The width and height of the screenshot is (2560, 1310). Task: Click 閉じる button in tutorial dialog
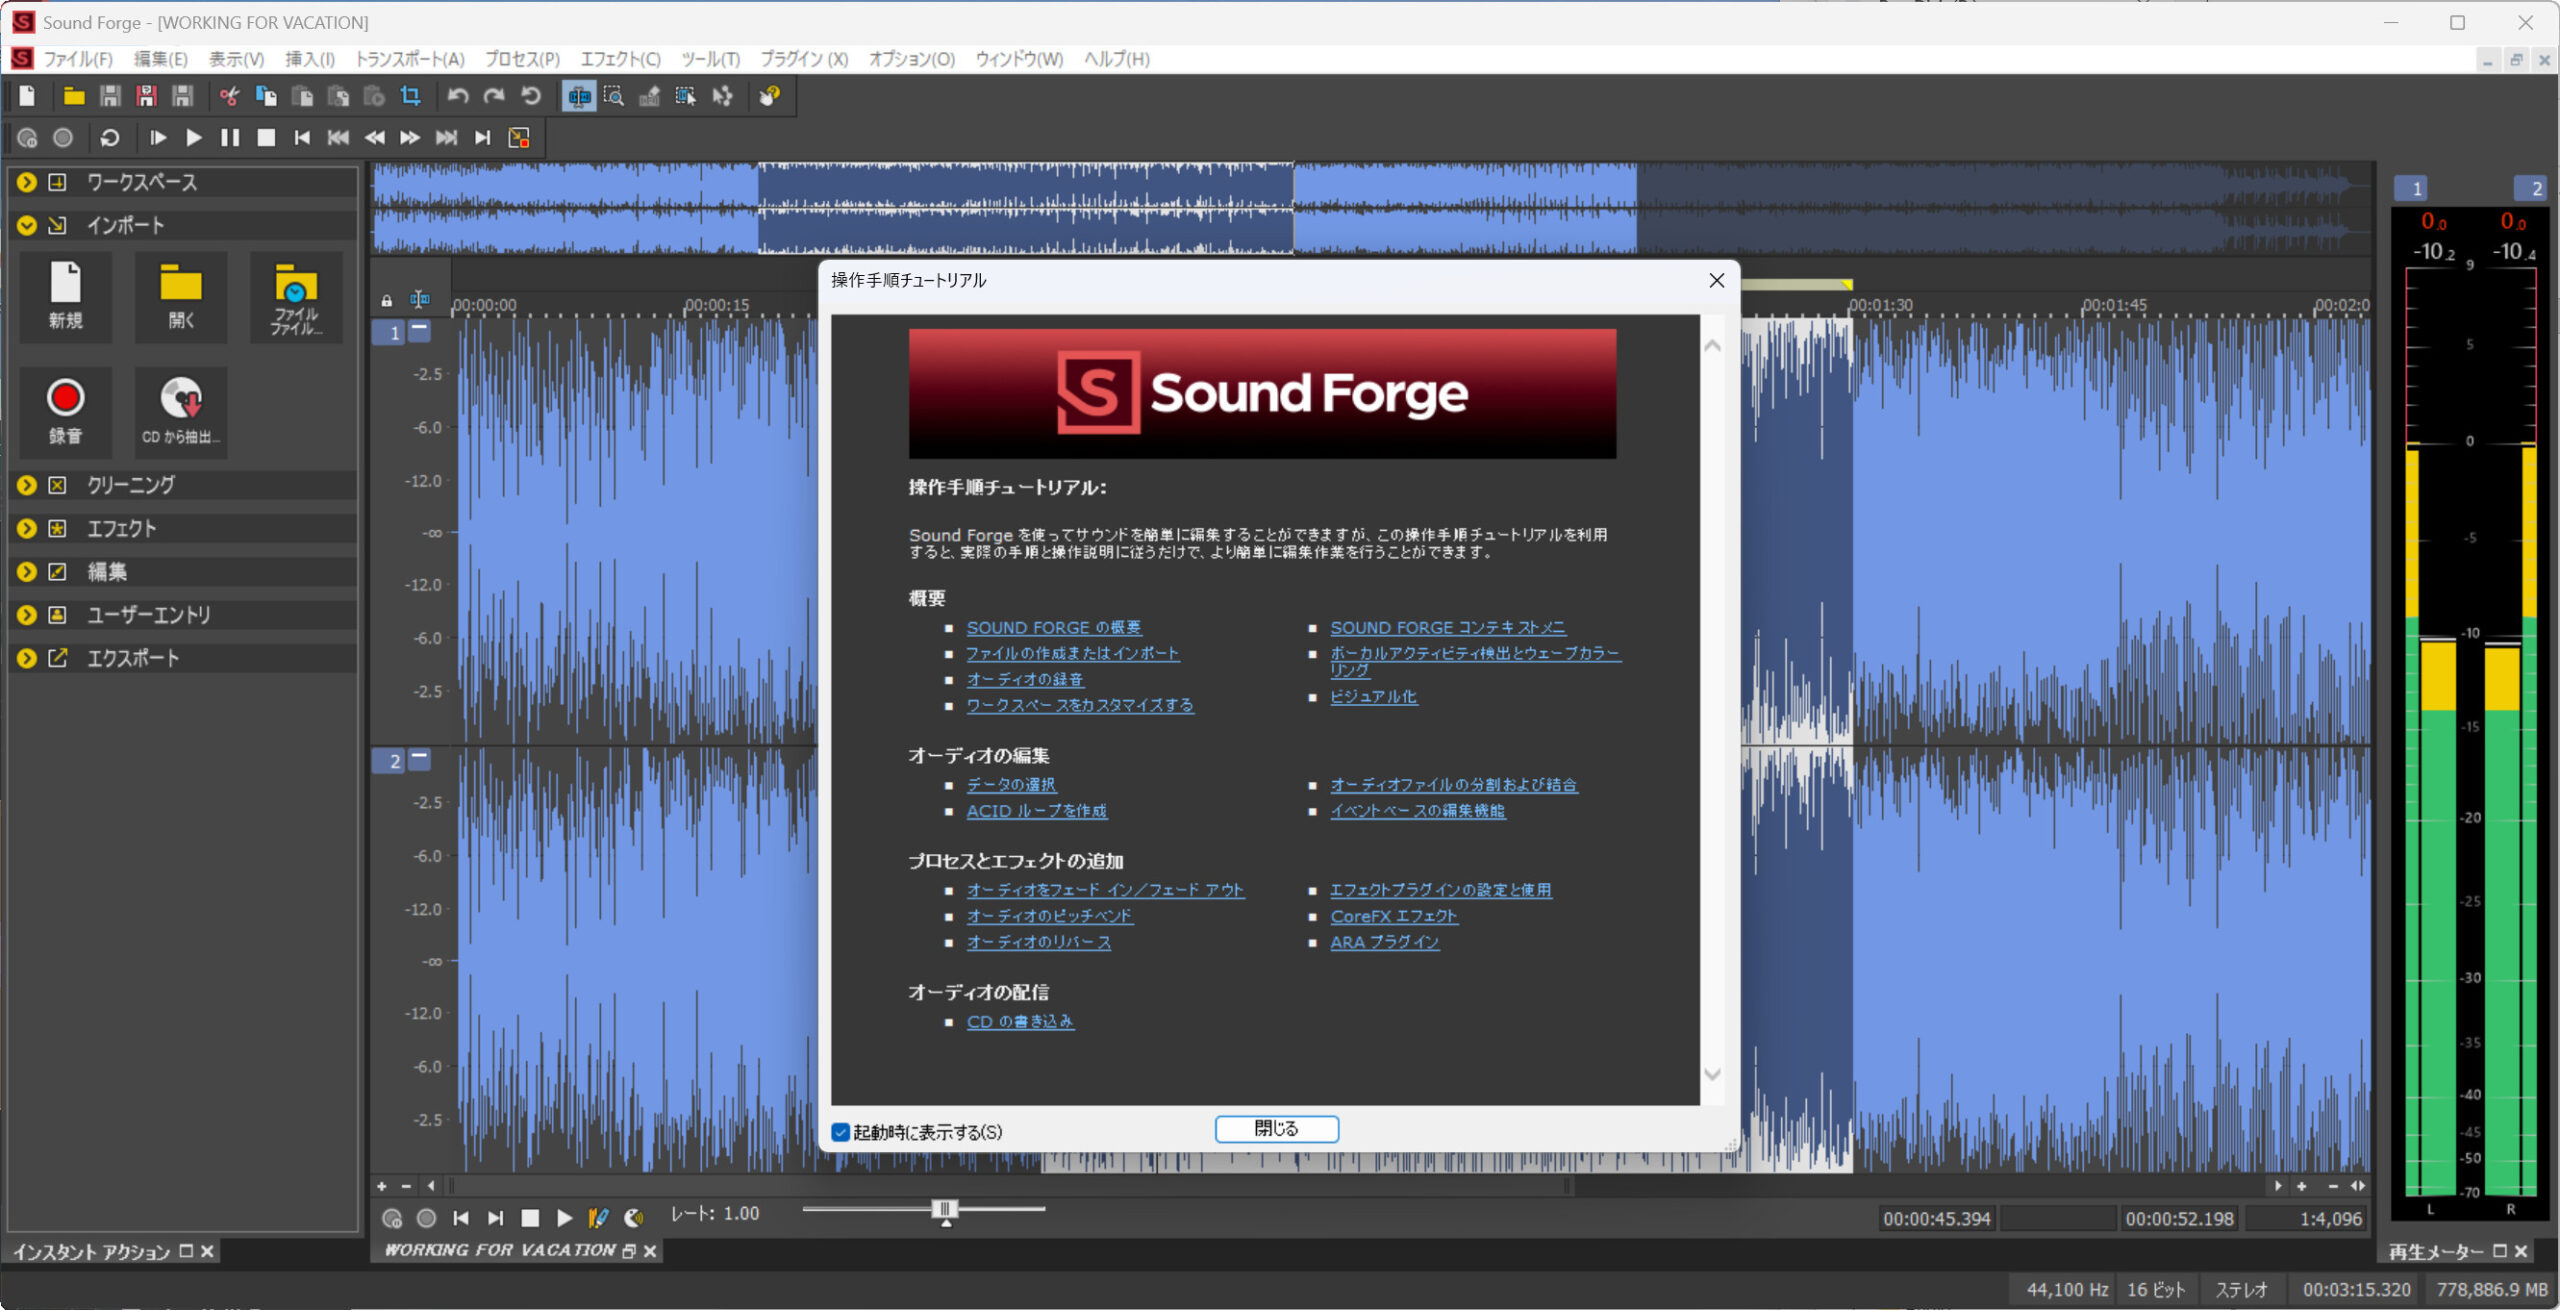pyautogui.click(x=1276, y=1128)
